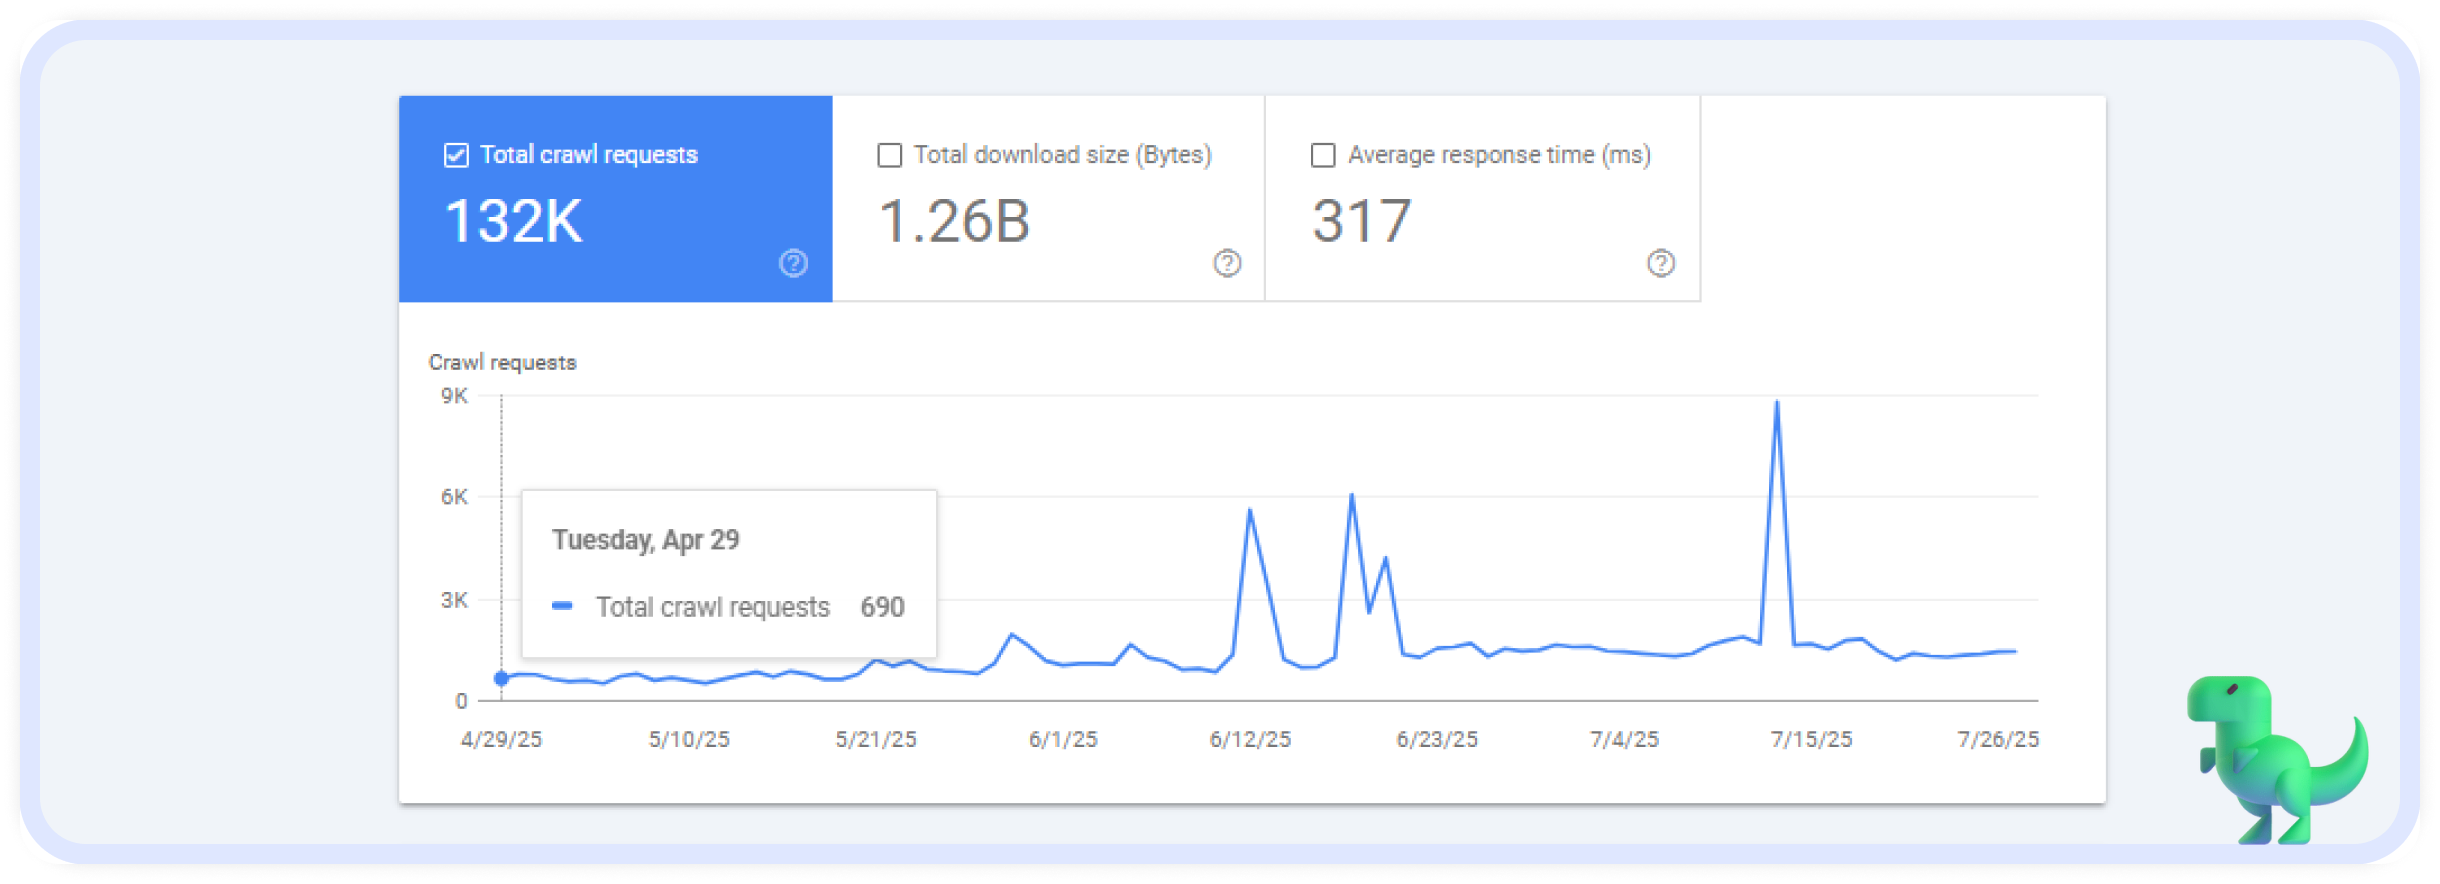
Task: Select the 317 response time value
Action: click(x=1361, y=221)
